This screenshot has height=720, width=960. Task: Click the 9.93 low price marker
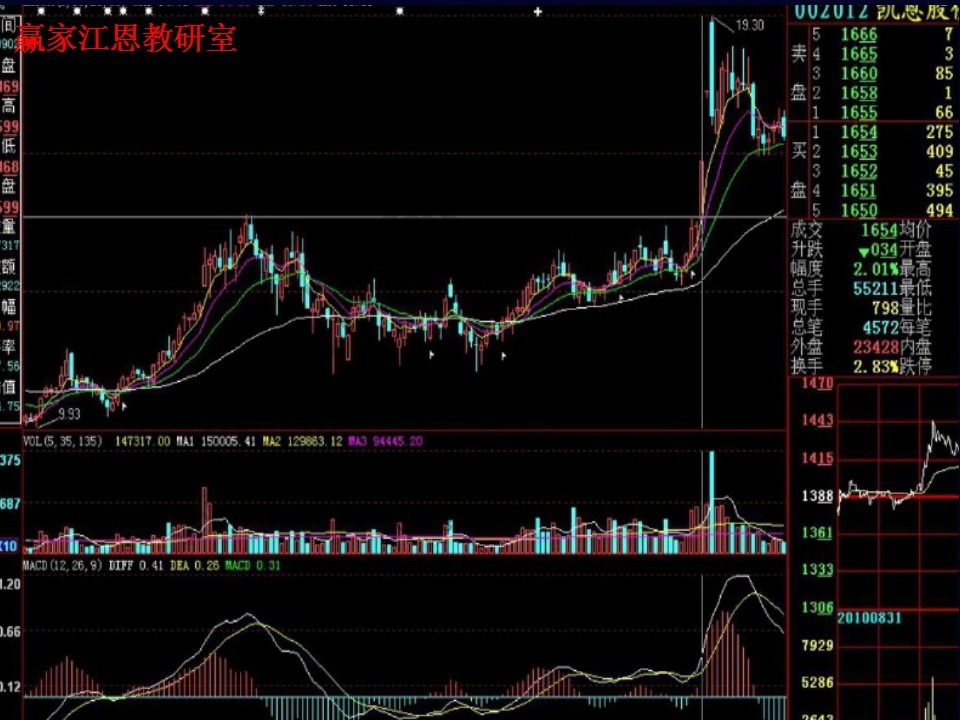(x=68, y=413)
